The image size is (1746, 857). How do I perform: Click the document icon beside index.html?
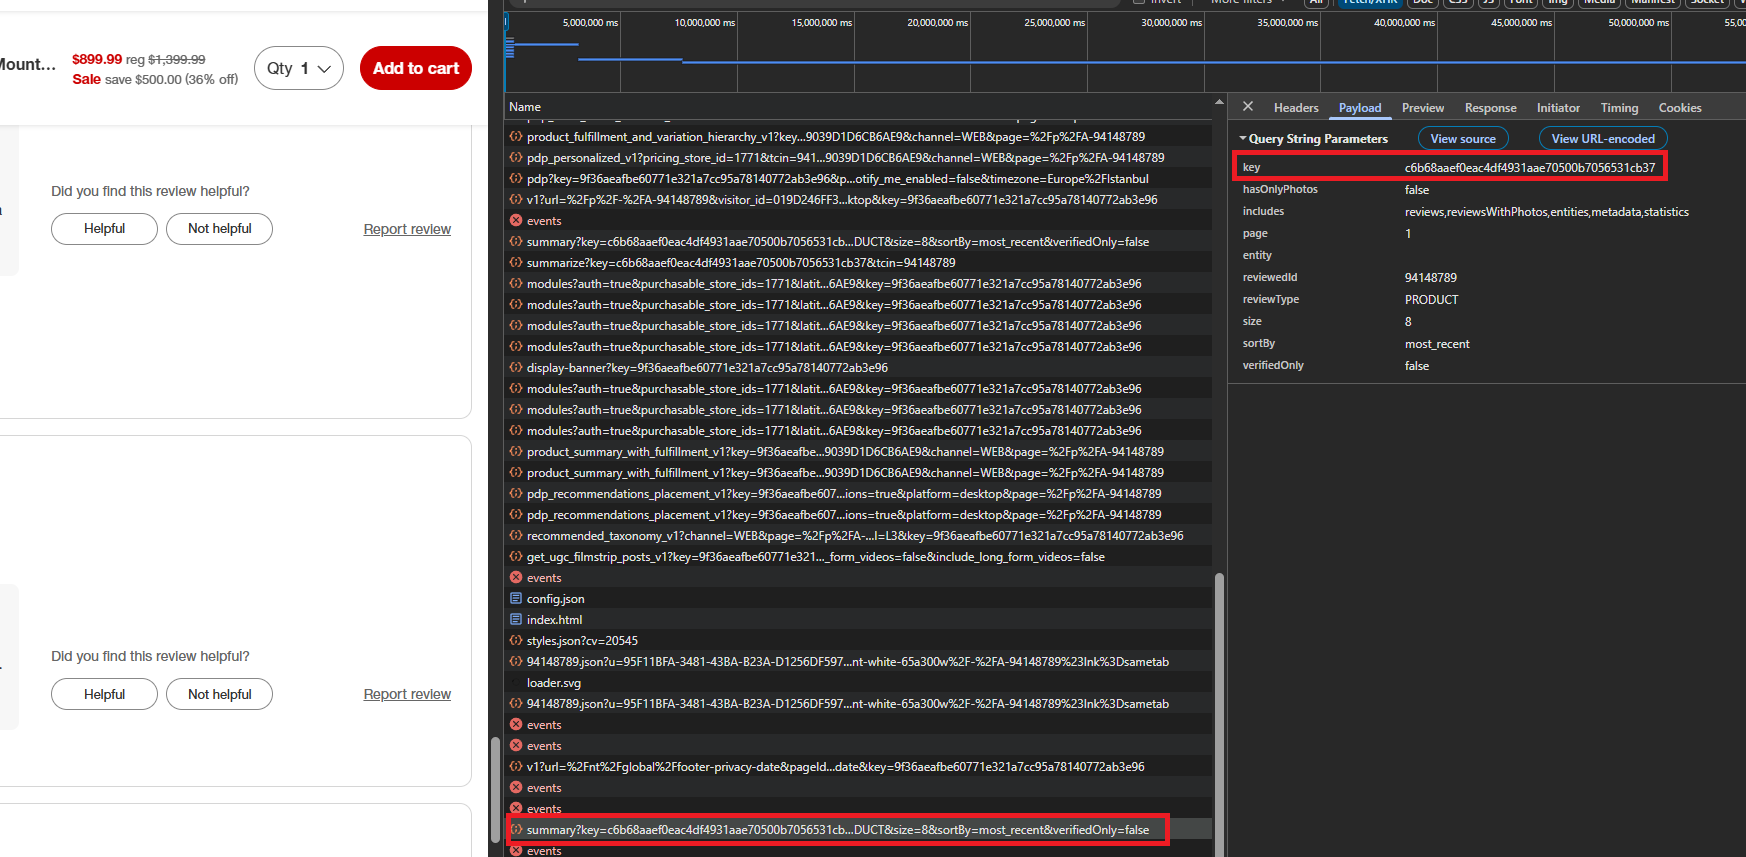point(516,619)
